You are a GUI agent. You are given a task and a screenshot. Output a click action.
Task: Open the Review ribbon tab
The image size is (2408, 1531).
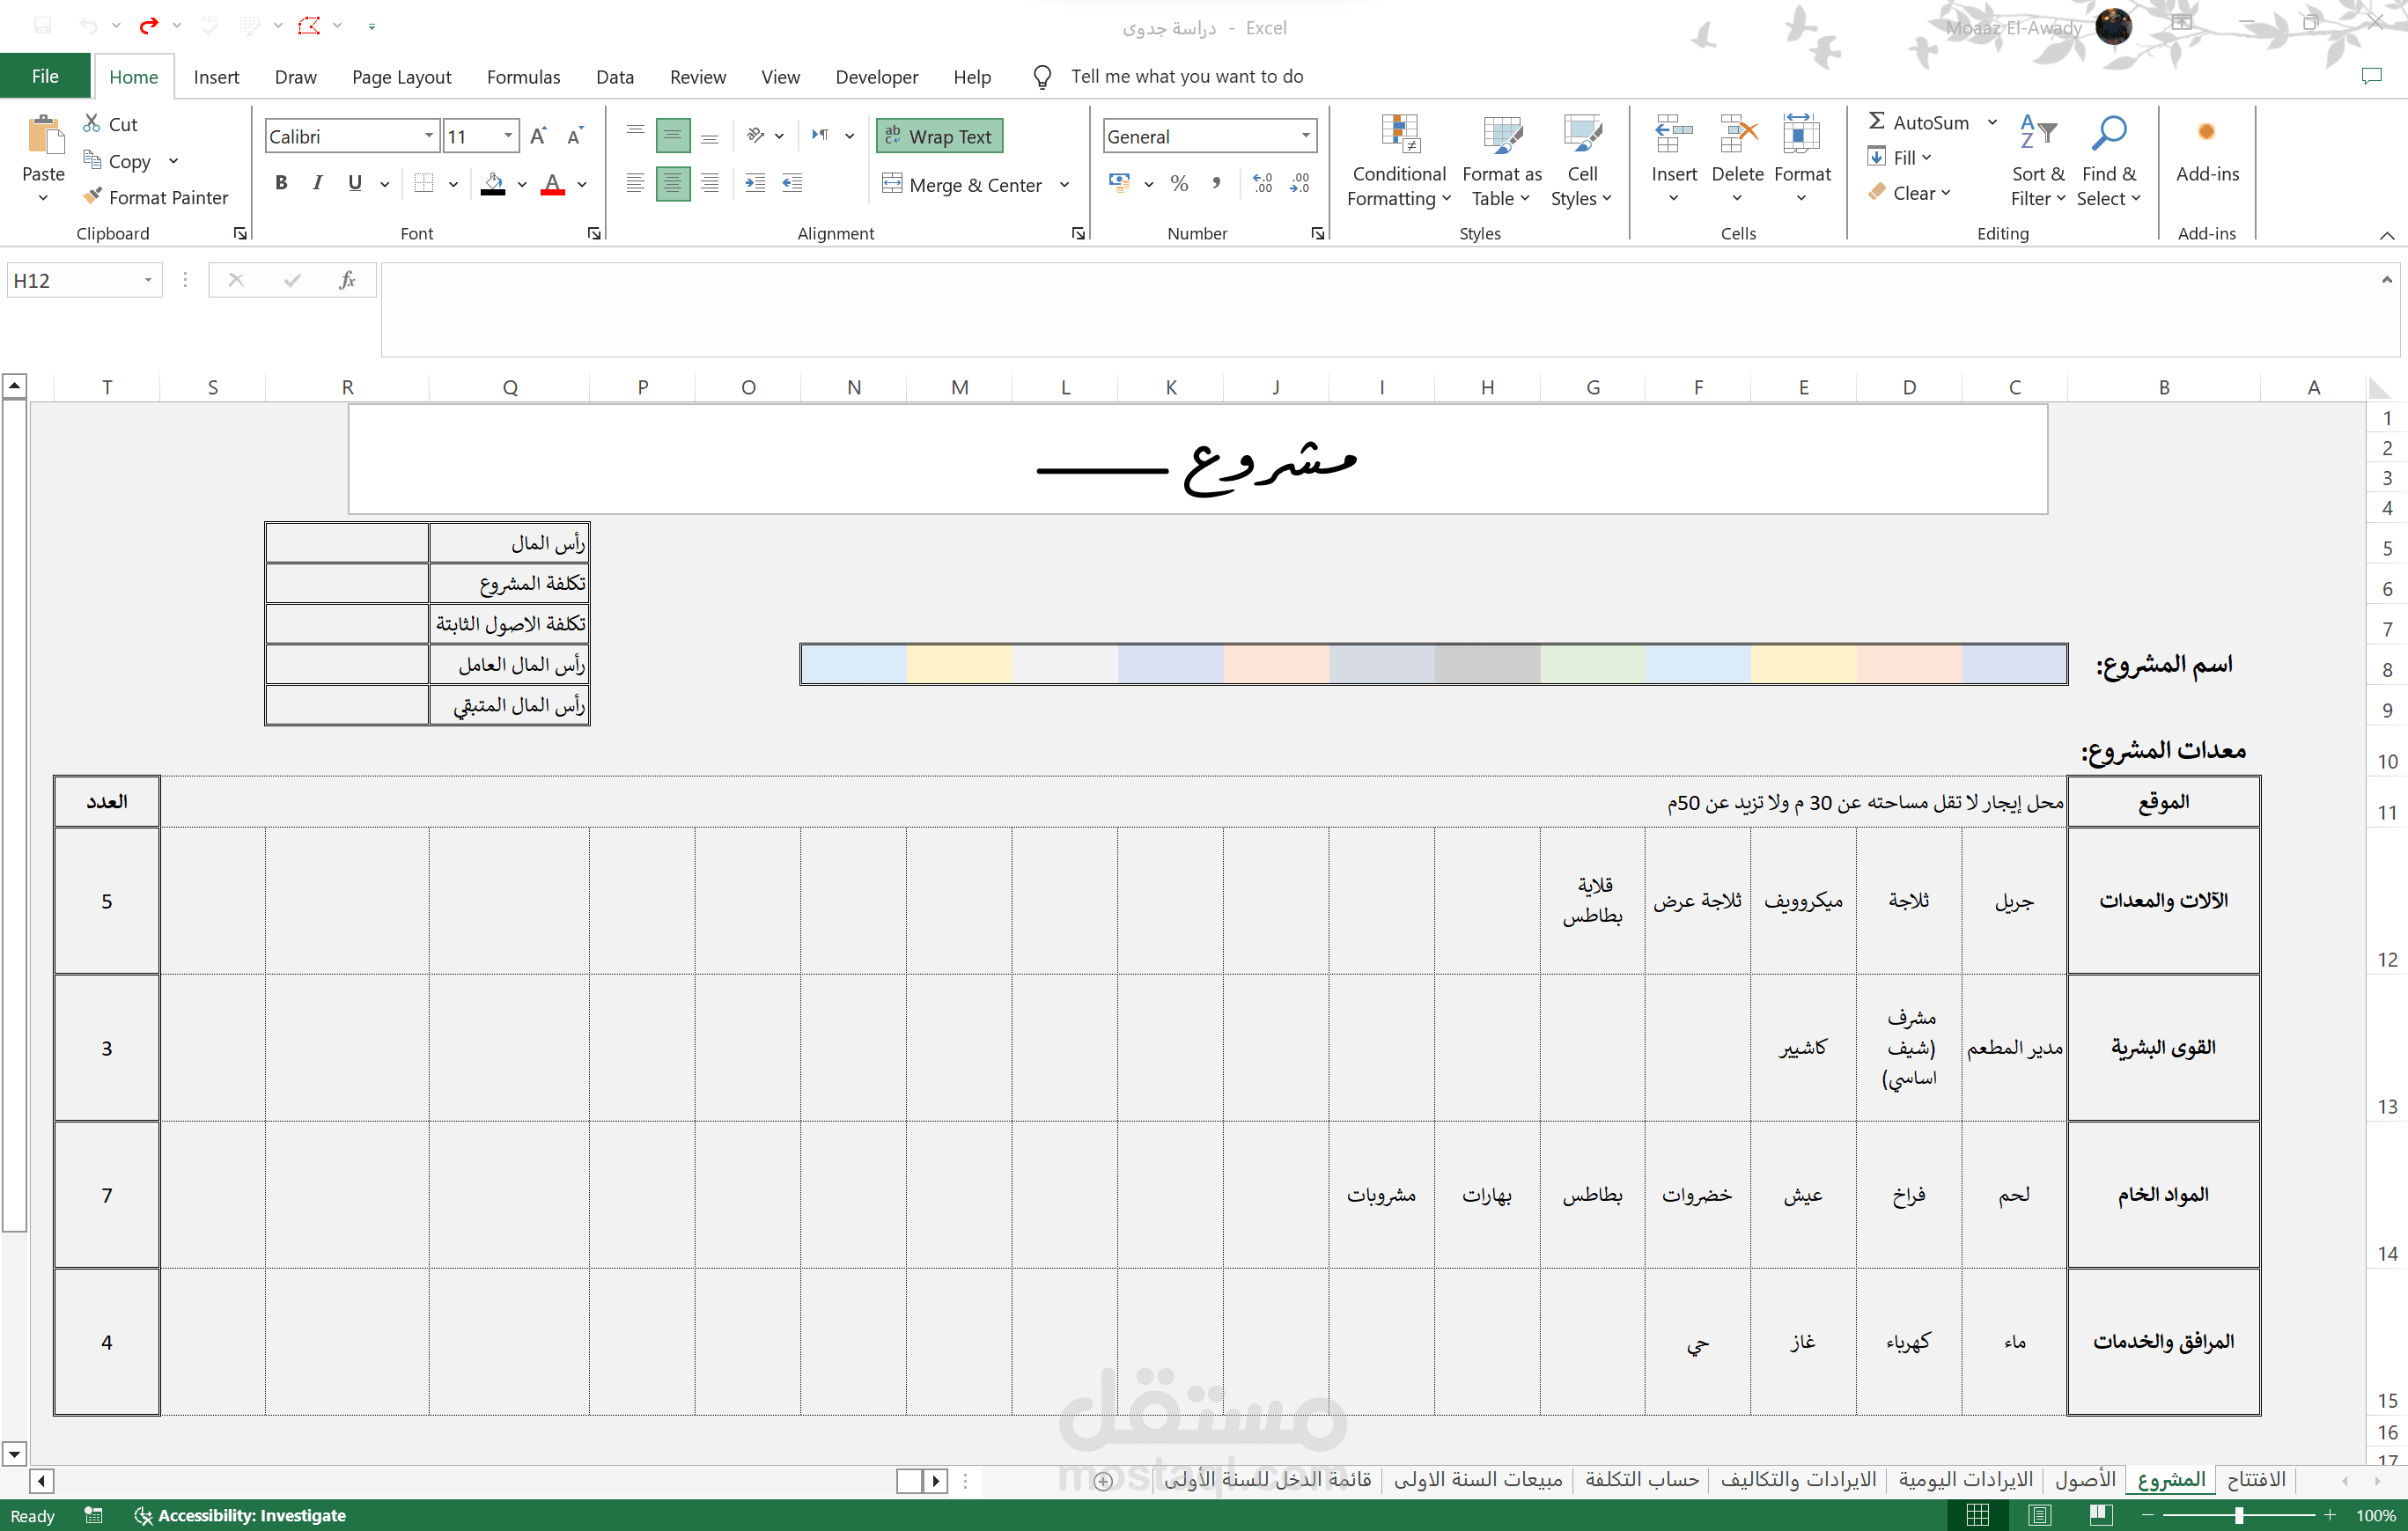tap(697, 76)
